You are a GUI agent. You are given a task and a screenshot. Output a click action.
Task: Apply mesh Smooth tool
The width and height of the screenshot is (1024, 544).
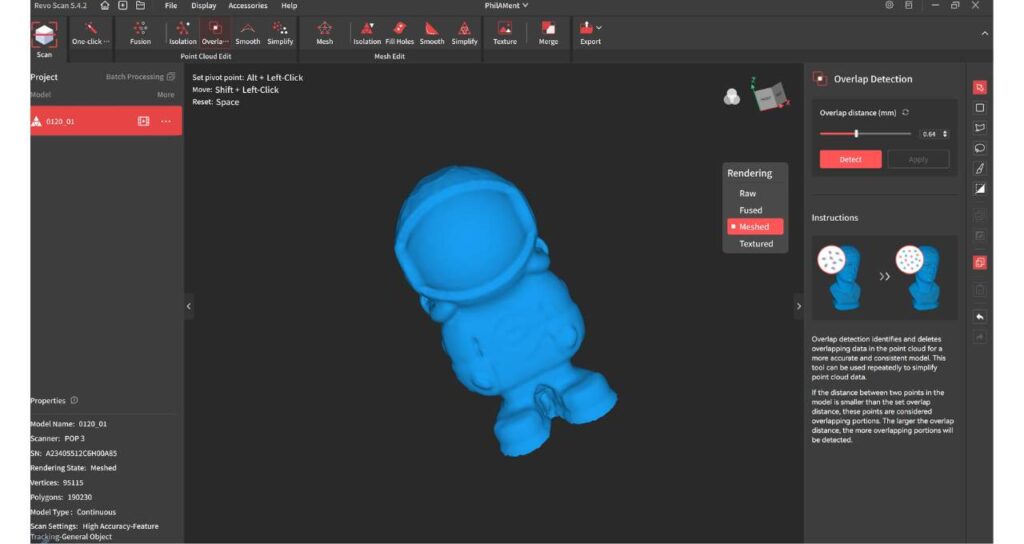click(x=432, y=33)
